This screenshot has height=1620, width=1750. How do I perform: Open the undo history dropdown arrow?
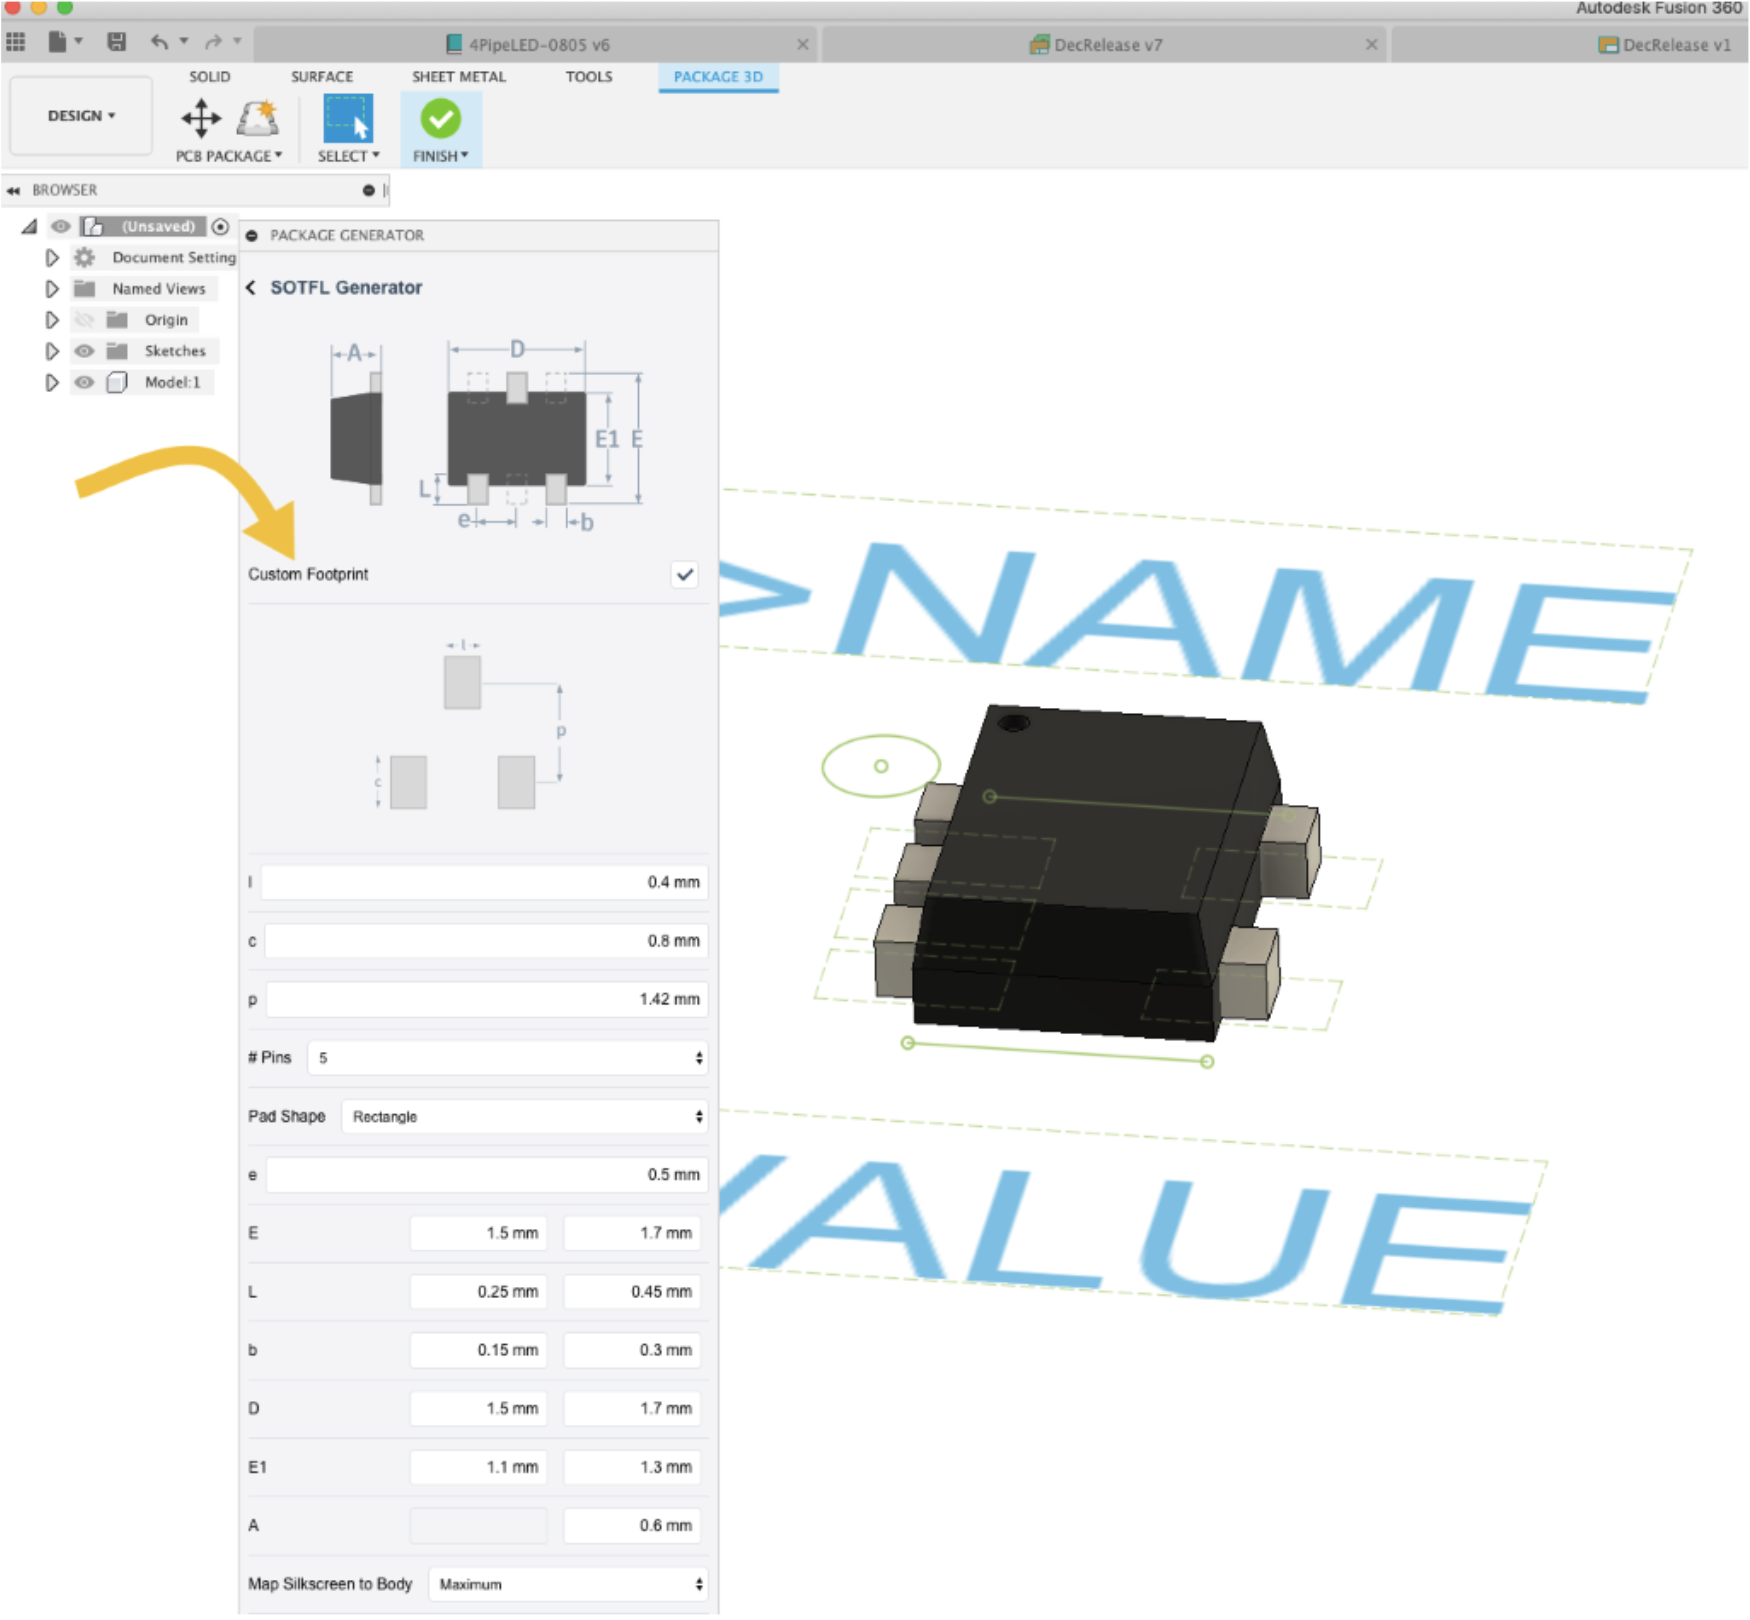tap(184, 41)
